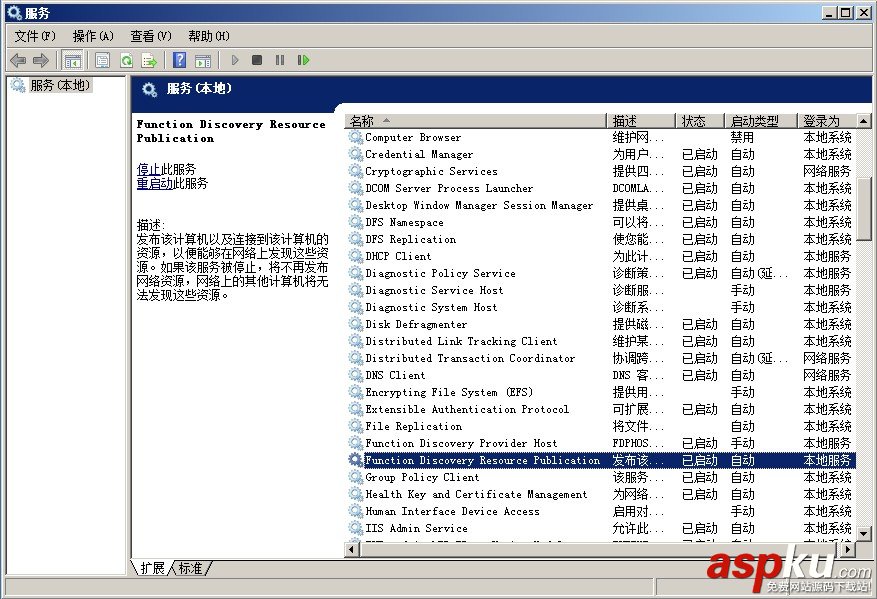The image size is (877, 599).
Task: Select Extensible Authentication Protocol row
Action: [600, 409]
